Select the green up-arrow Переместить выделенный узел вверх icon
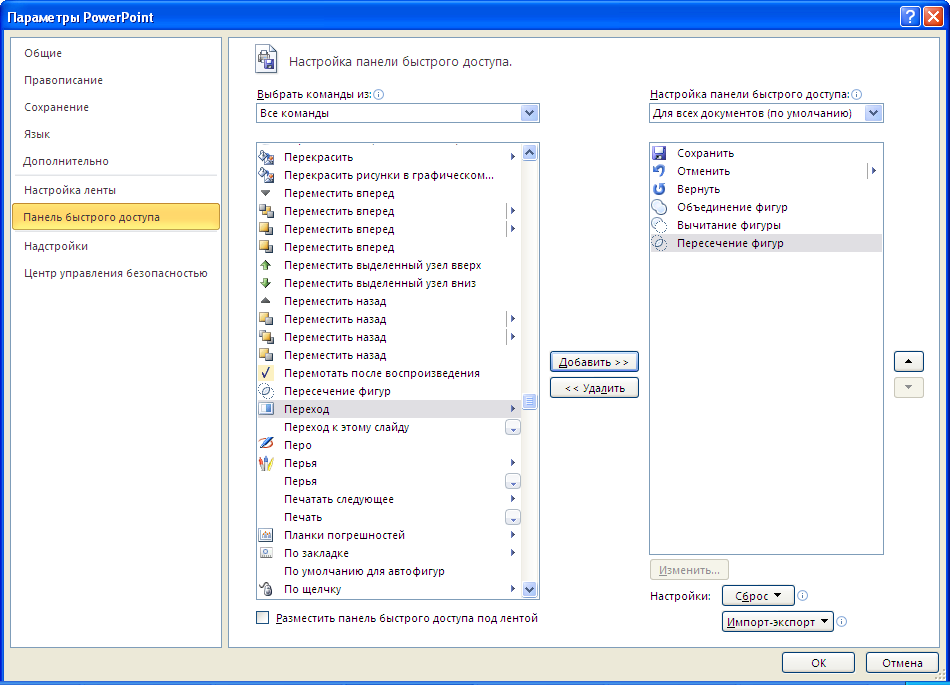This screenshot has height=685, width=950. coord(265,265)
